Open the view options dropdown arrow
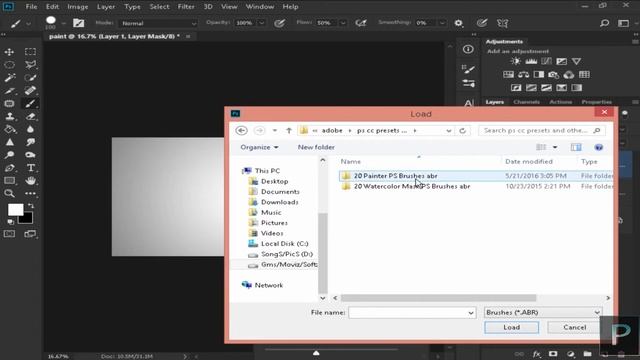The height and width of the screenshot is (360, 640). point(555,147)
